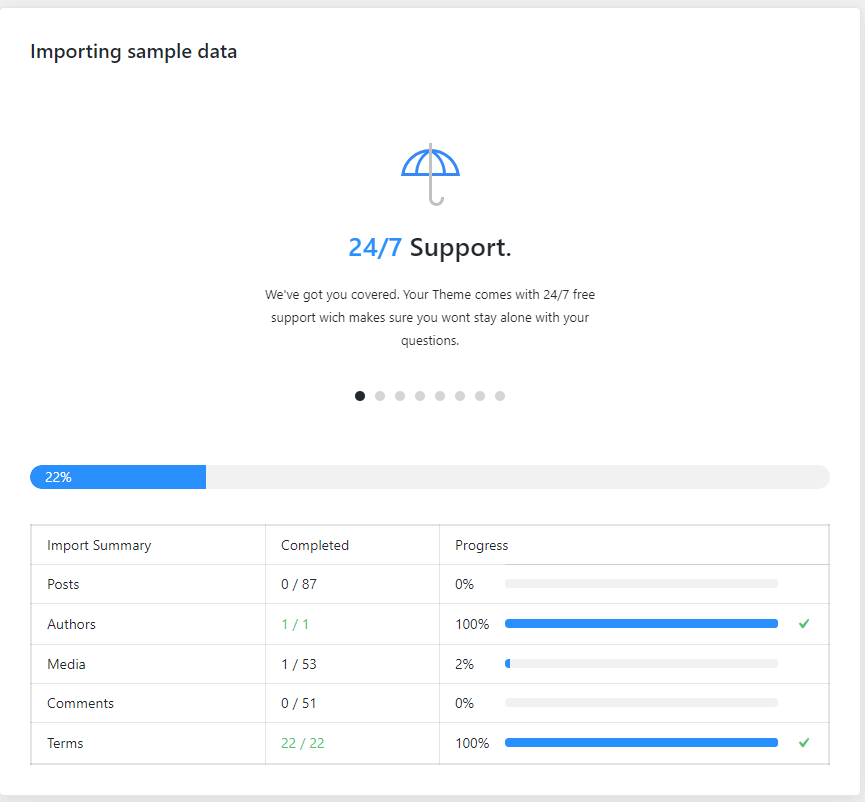Image resolution: width=865 pixels, height=802 pixels.
Task: Switch to the sixth carousel slide dot
Action: point(460,396)
